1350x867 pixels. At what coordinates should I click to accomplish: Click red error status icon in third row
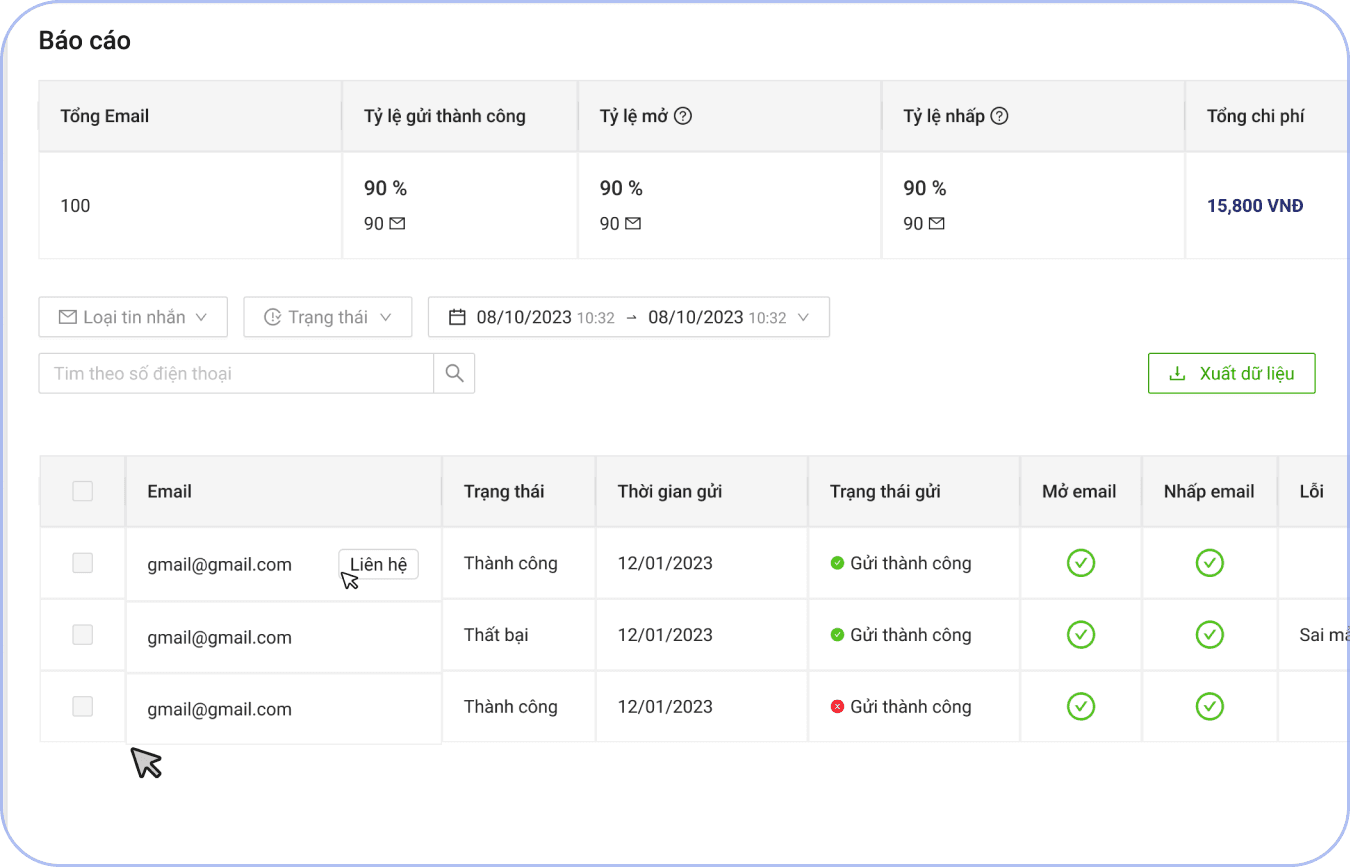(838, 707)
